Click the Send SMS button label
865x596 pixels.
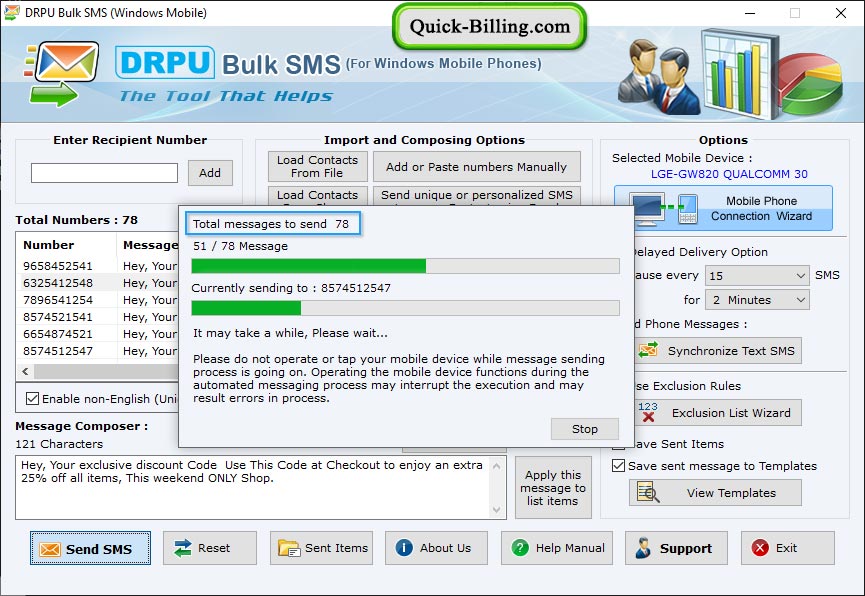(x=99, y=549)
